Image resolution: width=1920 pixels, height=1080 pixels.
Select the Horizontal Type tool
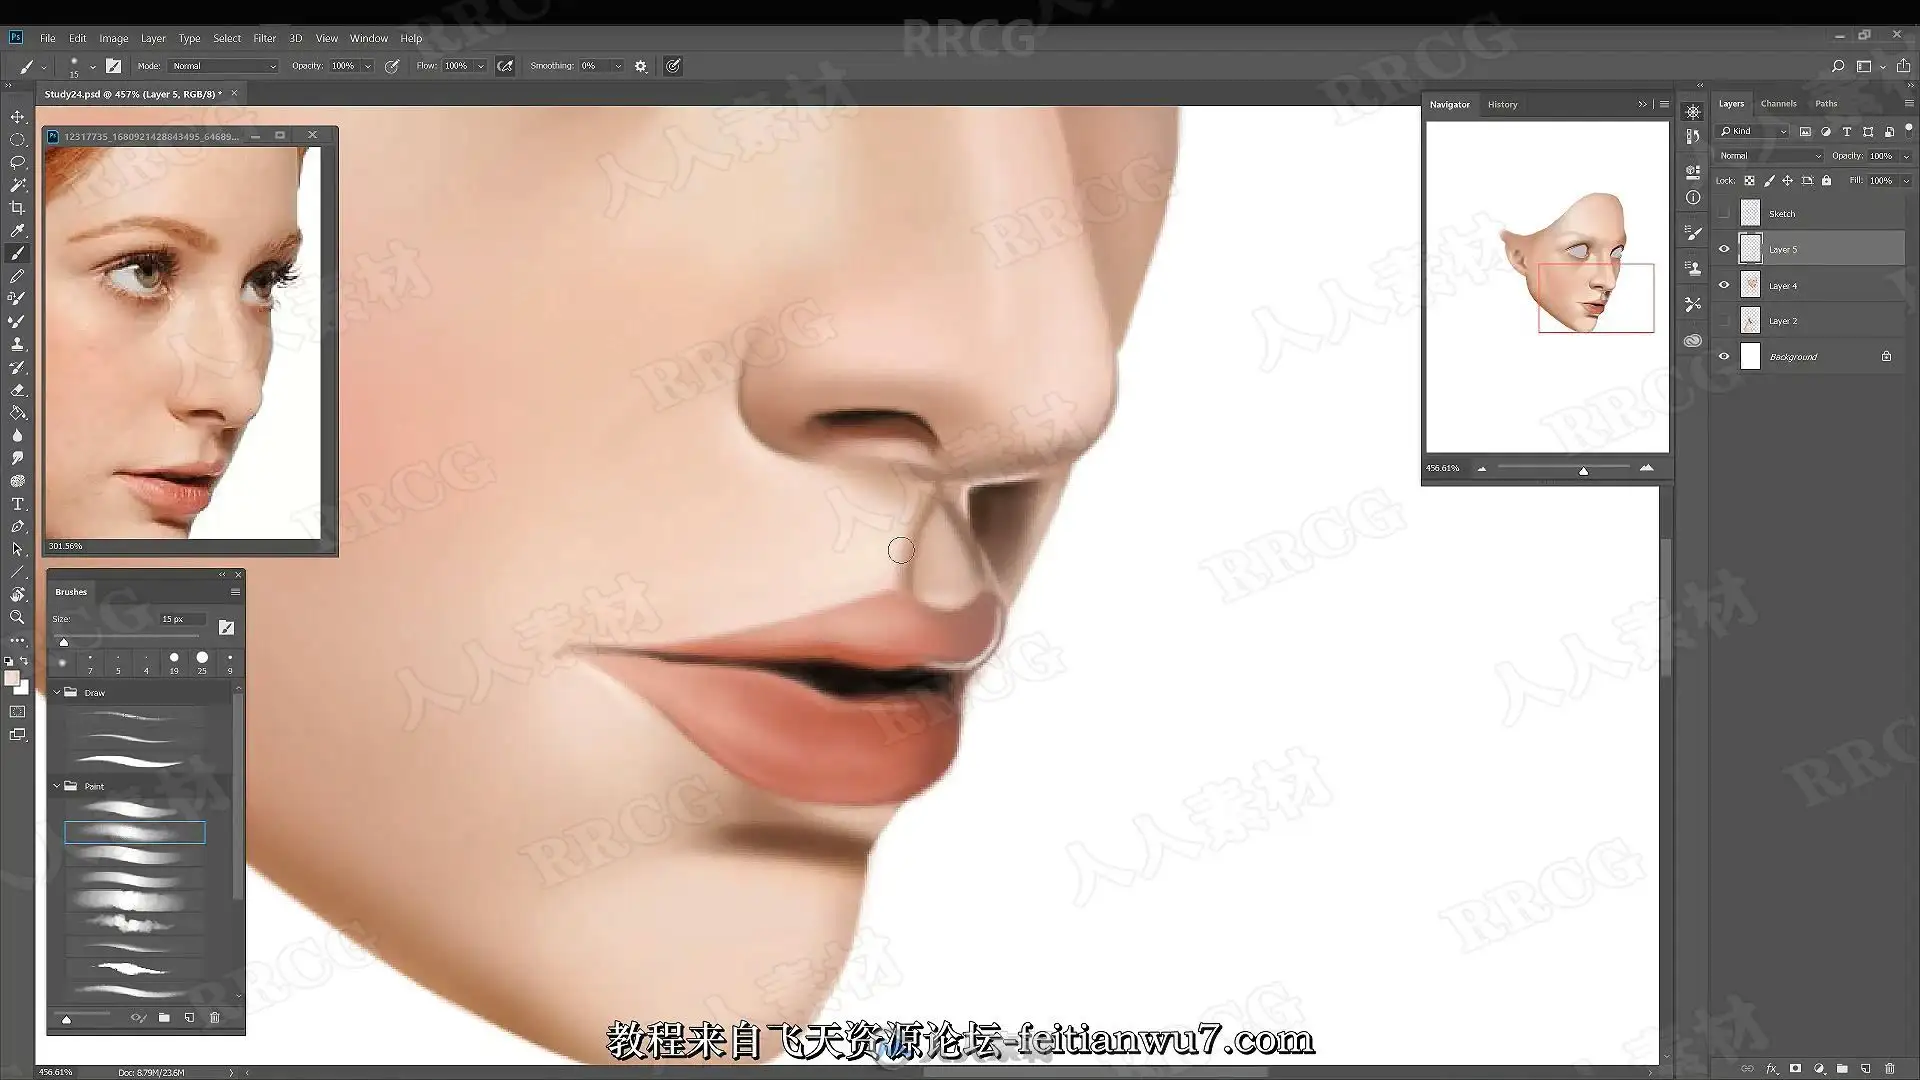[x=17, y=504]
